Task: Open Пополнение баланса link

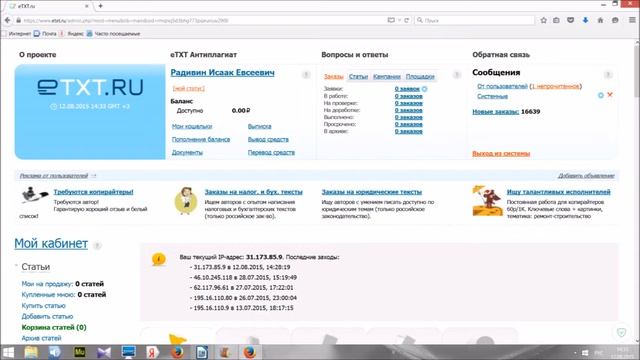Action: (x=201, y=140)
